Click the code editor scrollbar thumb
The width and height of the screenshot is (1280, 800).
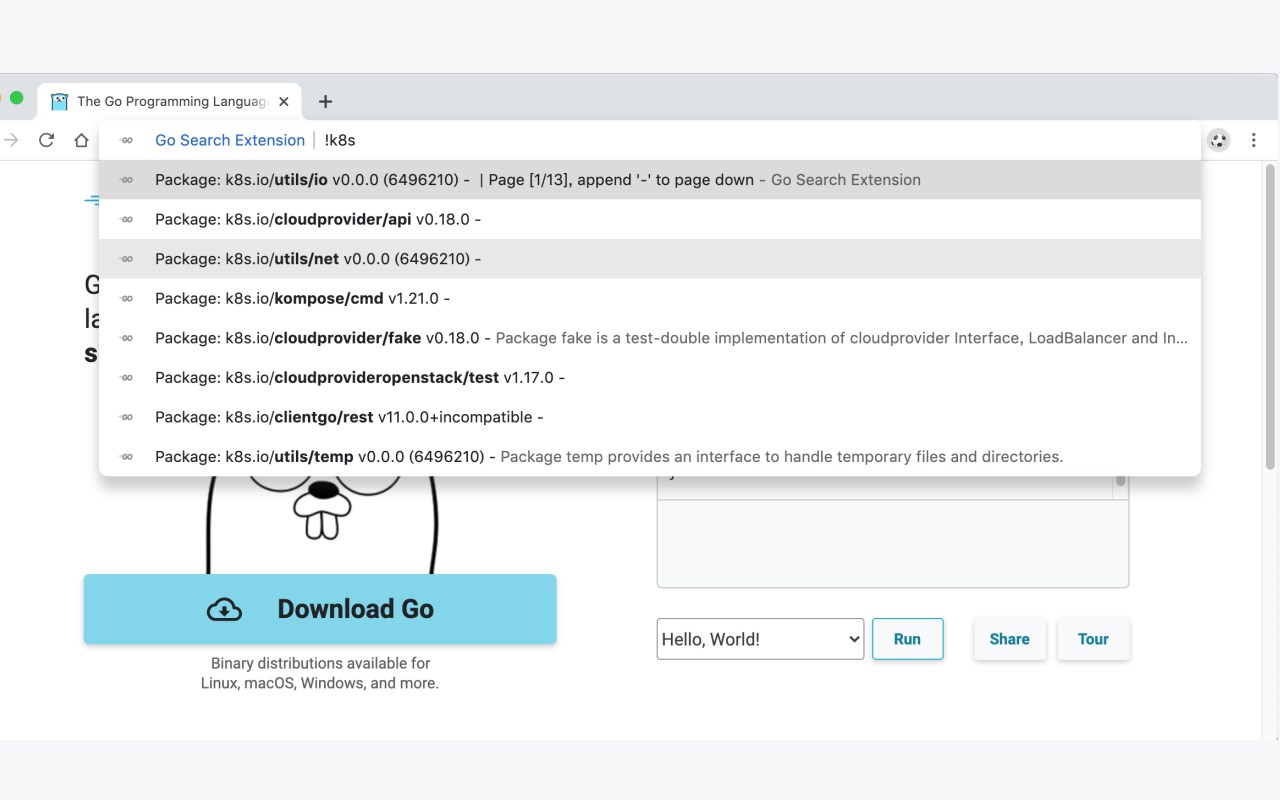coord(1121,482)
